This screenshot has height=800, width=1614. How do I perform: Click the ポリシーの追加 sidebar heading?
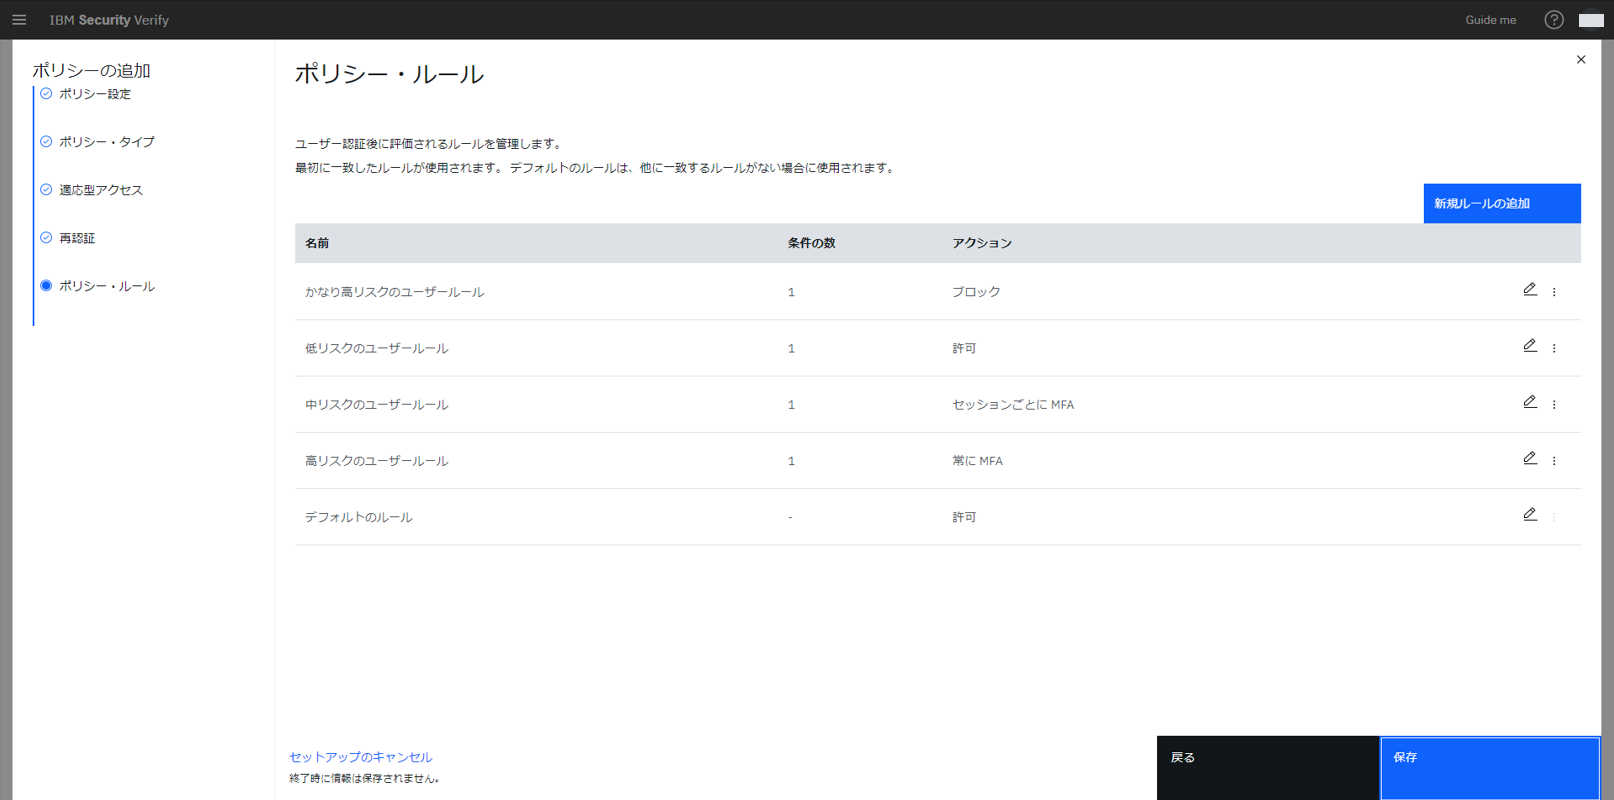[x=91, y=70]
